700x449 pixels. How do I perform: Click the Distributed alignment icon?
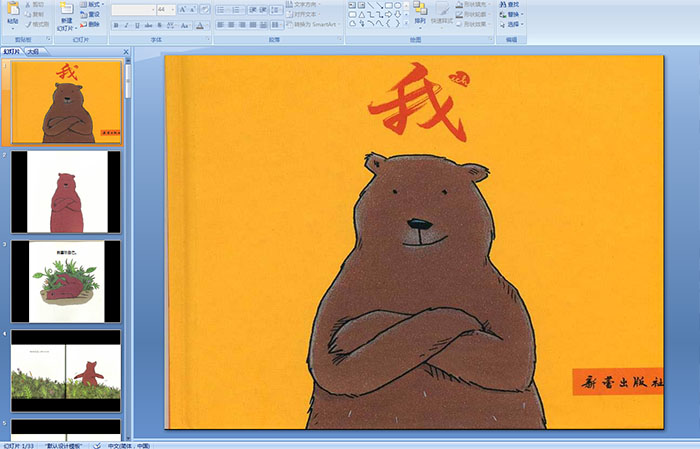263,25
